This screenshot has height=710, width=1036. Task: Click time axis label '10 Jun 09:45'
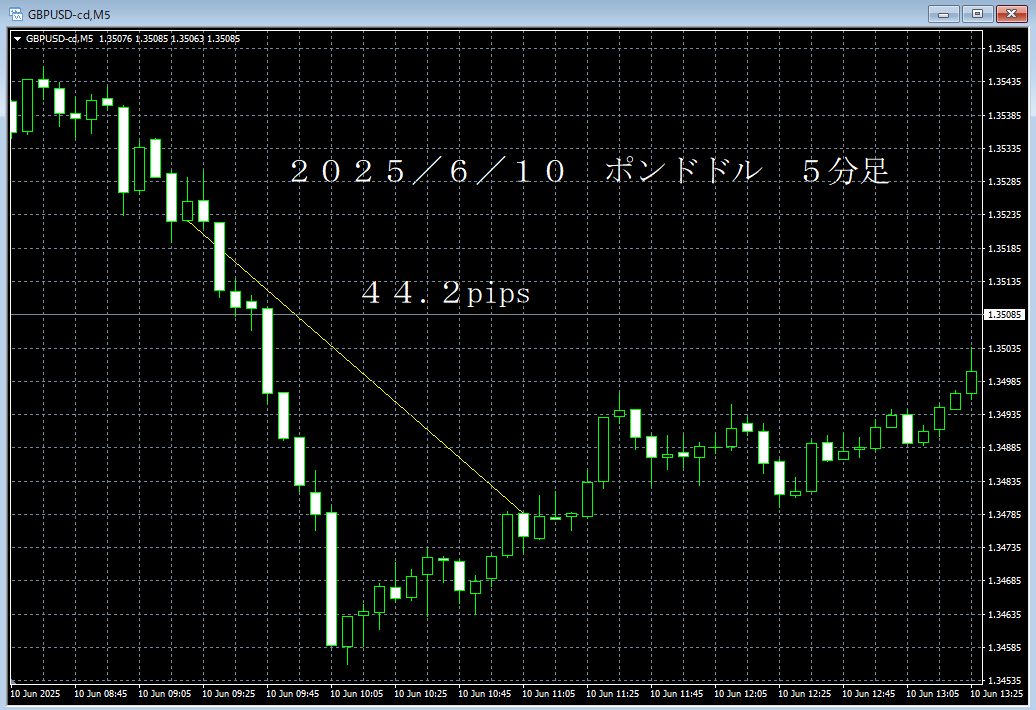point(293,694)
